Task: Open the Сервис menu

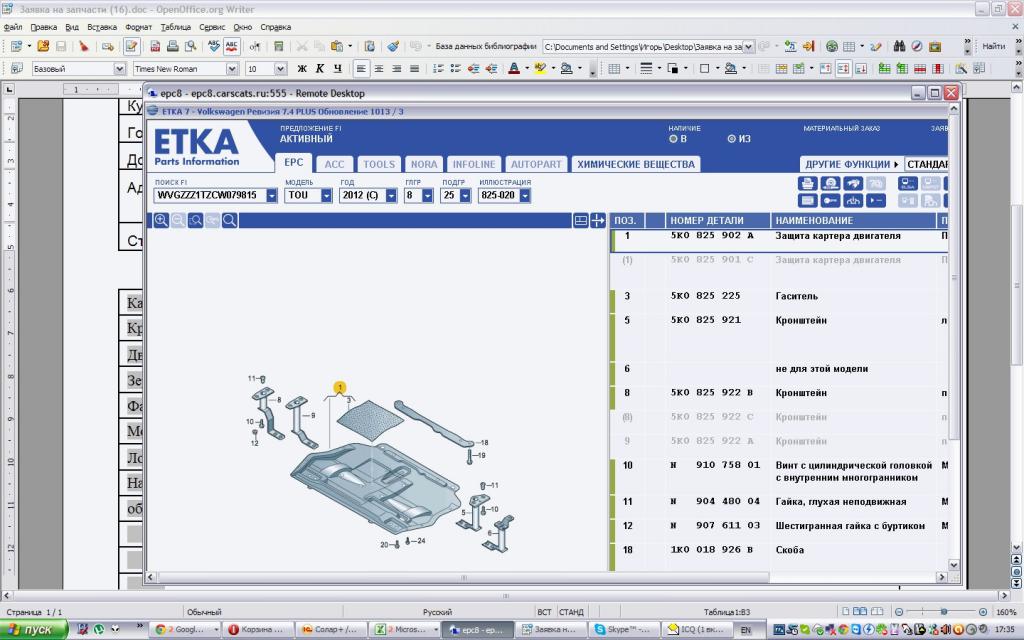Action: pos(212,27)
